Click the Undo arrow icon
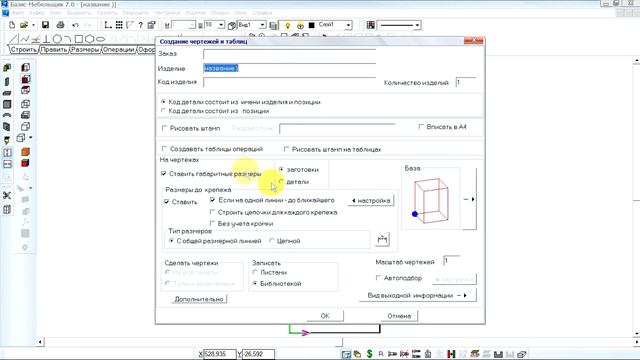This screenshot has width=640, height=360. 75,25
